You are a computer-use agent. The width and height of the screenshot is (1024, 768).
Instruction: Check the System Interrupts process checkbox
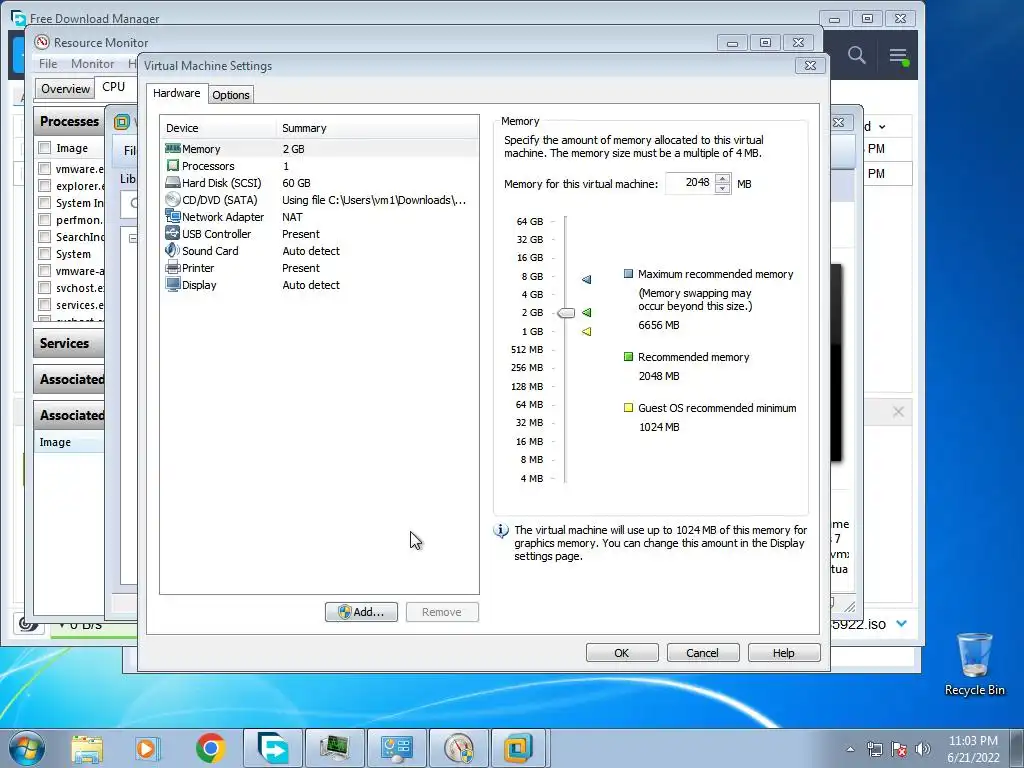point(44,202)
